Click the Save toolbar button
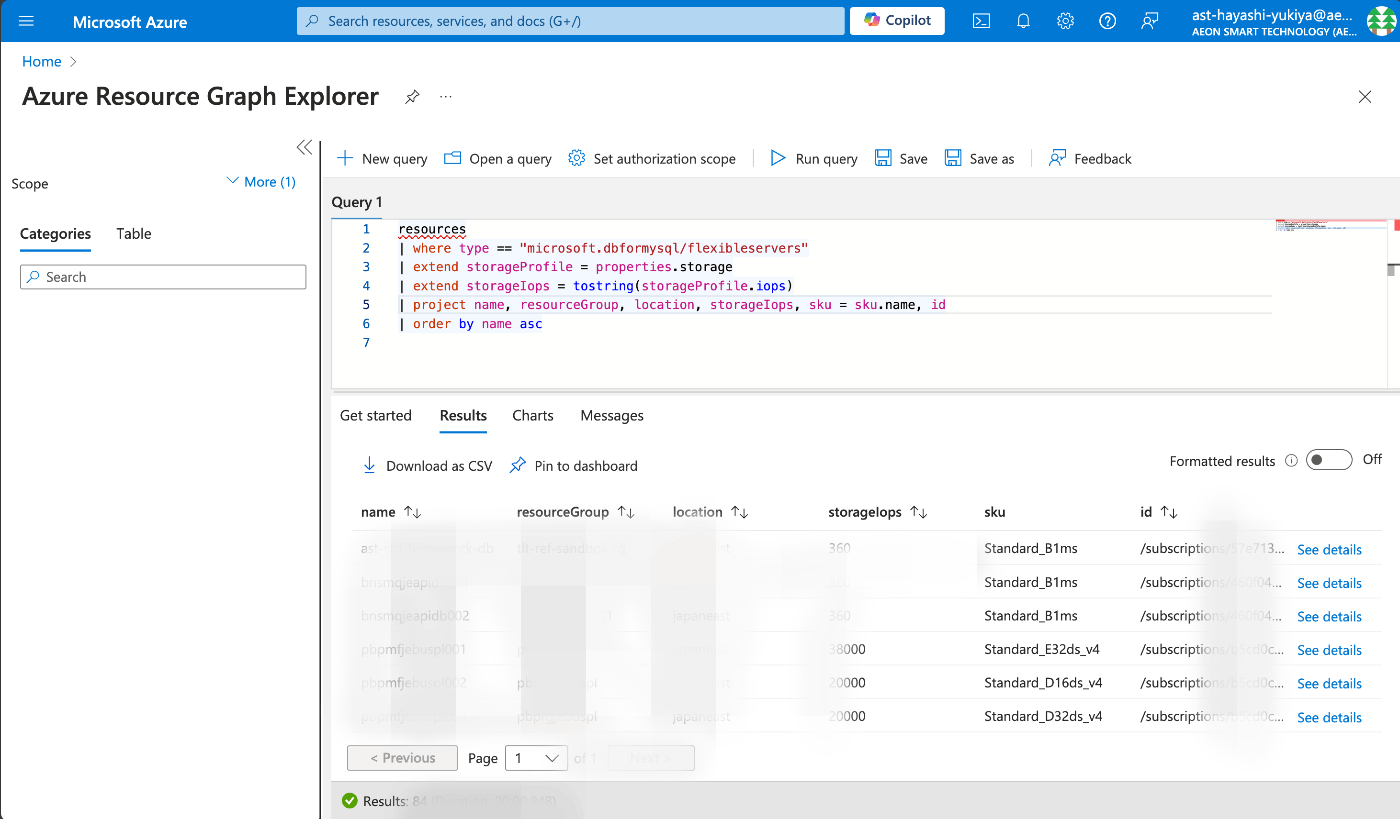The width and height of the screenshot is (1400, 819). pos(901,159)
